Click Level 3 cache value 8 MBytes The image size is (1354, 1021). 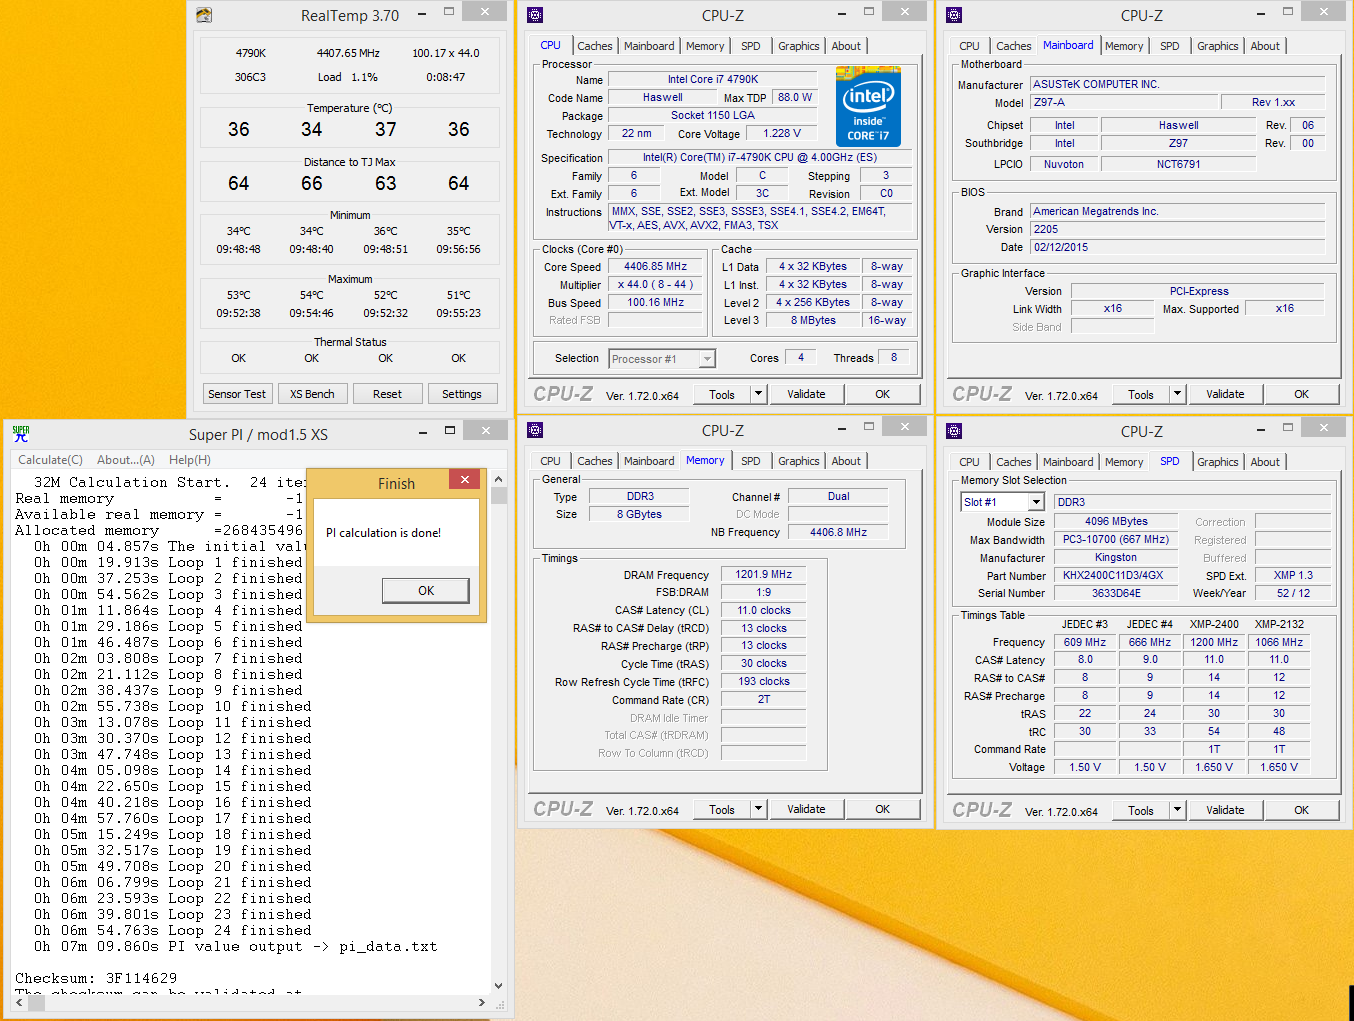[x=813, y=320]
